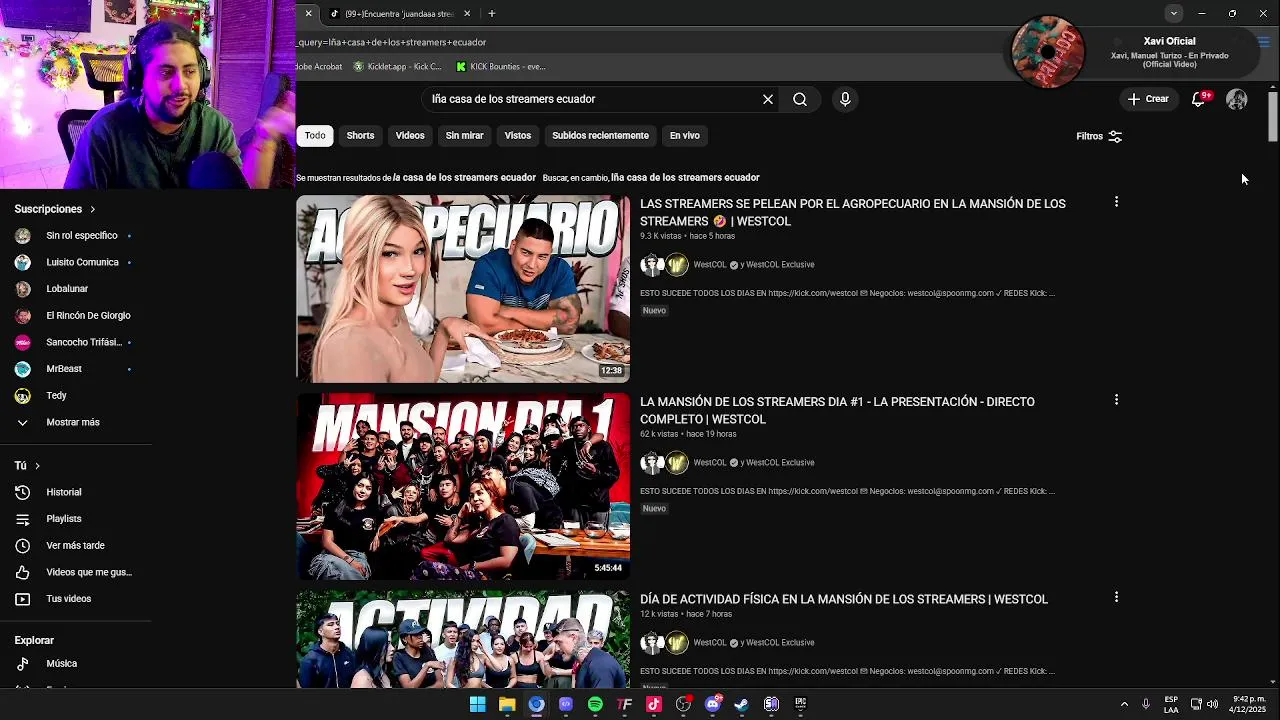Open the Filtros filter options
Screen dimensions: 1280x720
coord(1099,136)
